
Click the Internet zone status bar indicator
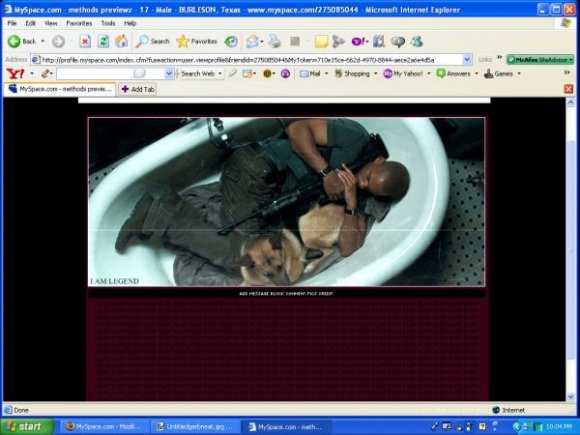point(509,410)
